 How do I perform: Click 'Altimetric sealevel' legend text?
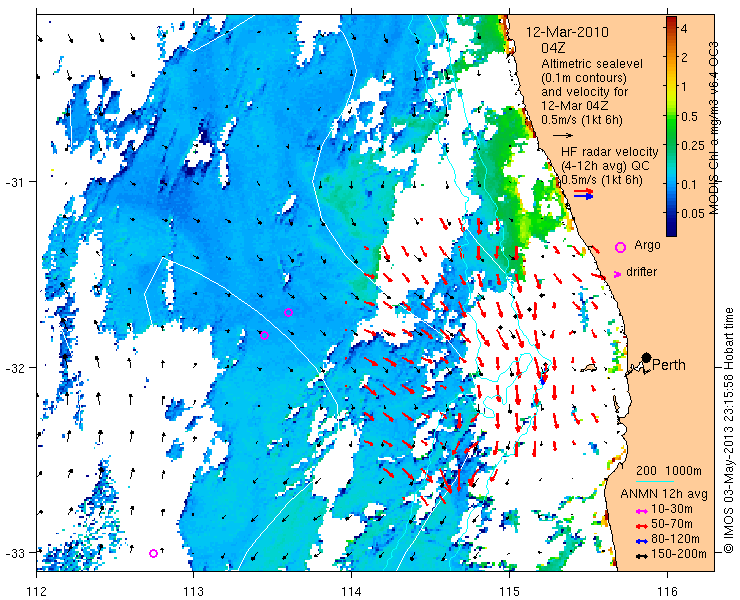592,63
